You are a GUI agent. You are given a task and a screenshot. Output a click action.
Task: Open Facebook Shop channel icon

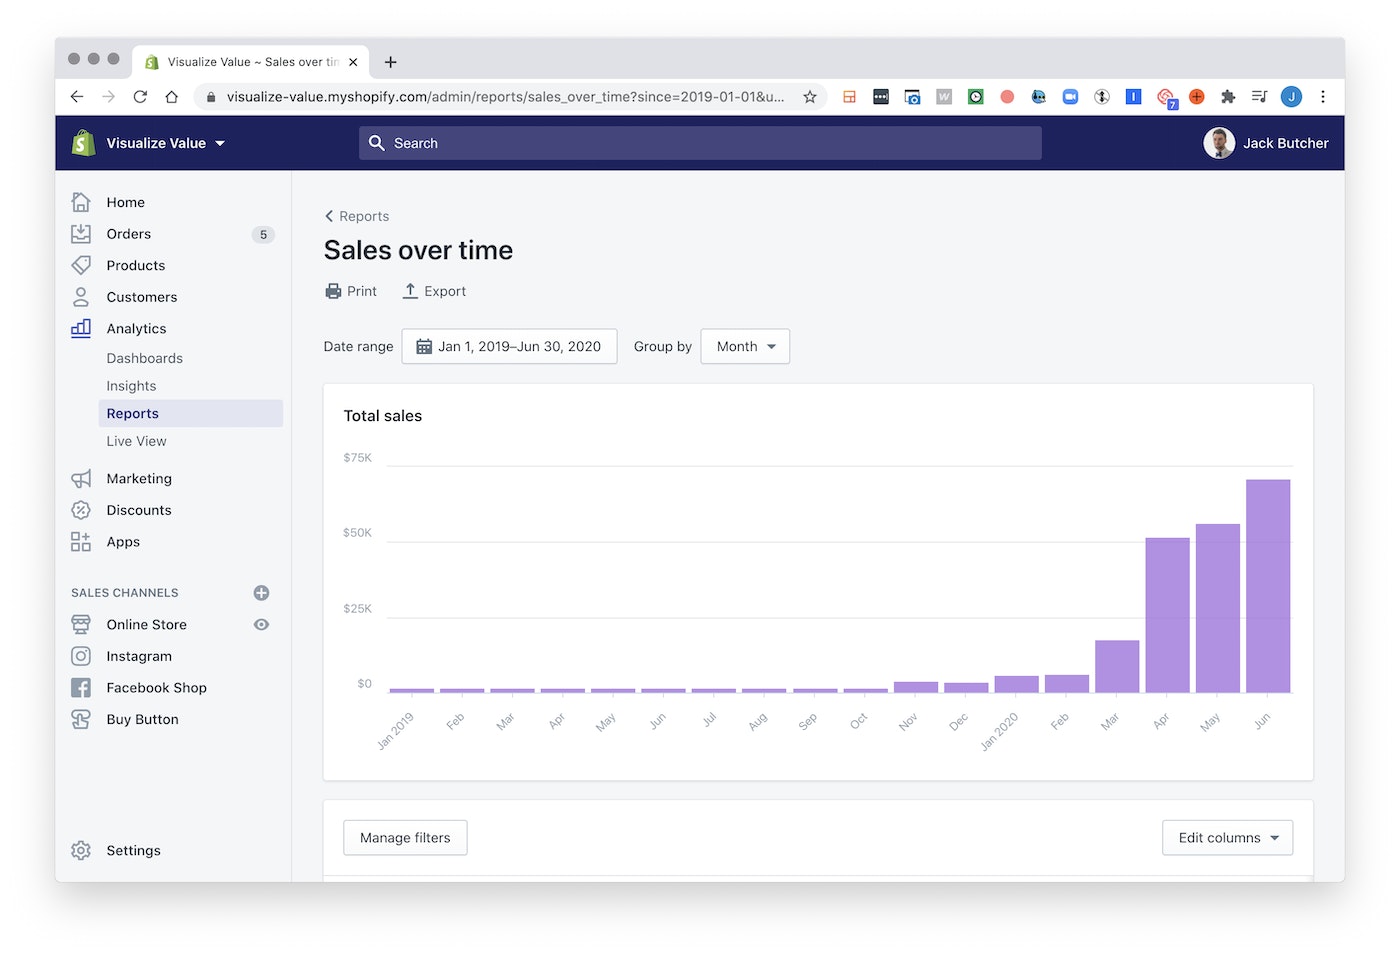(81, 688)
